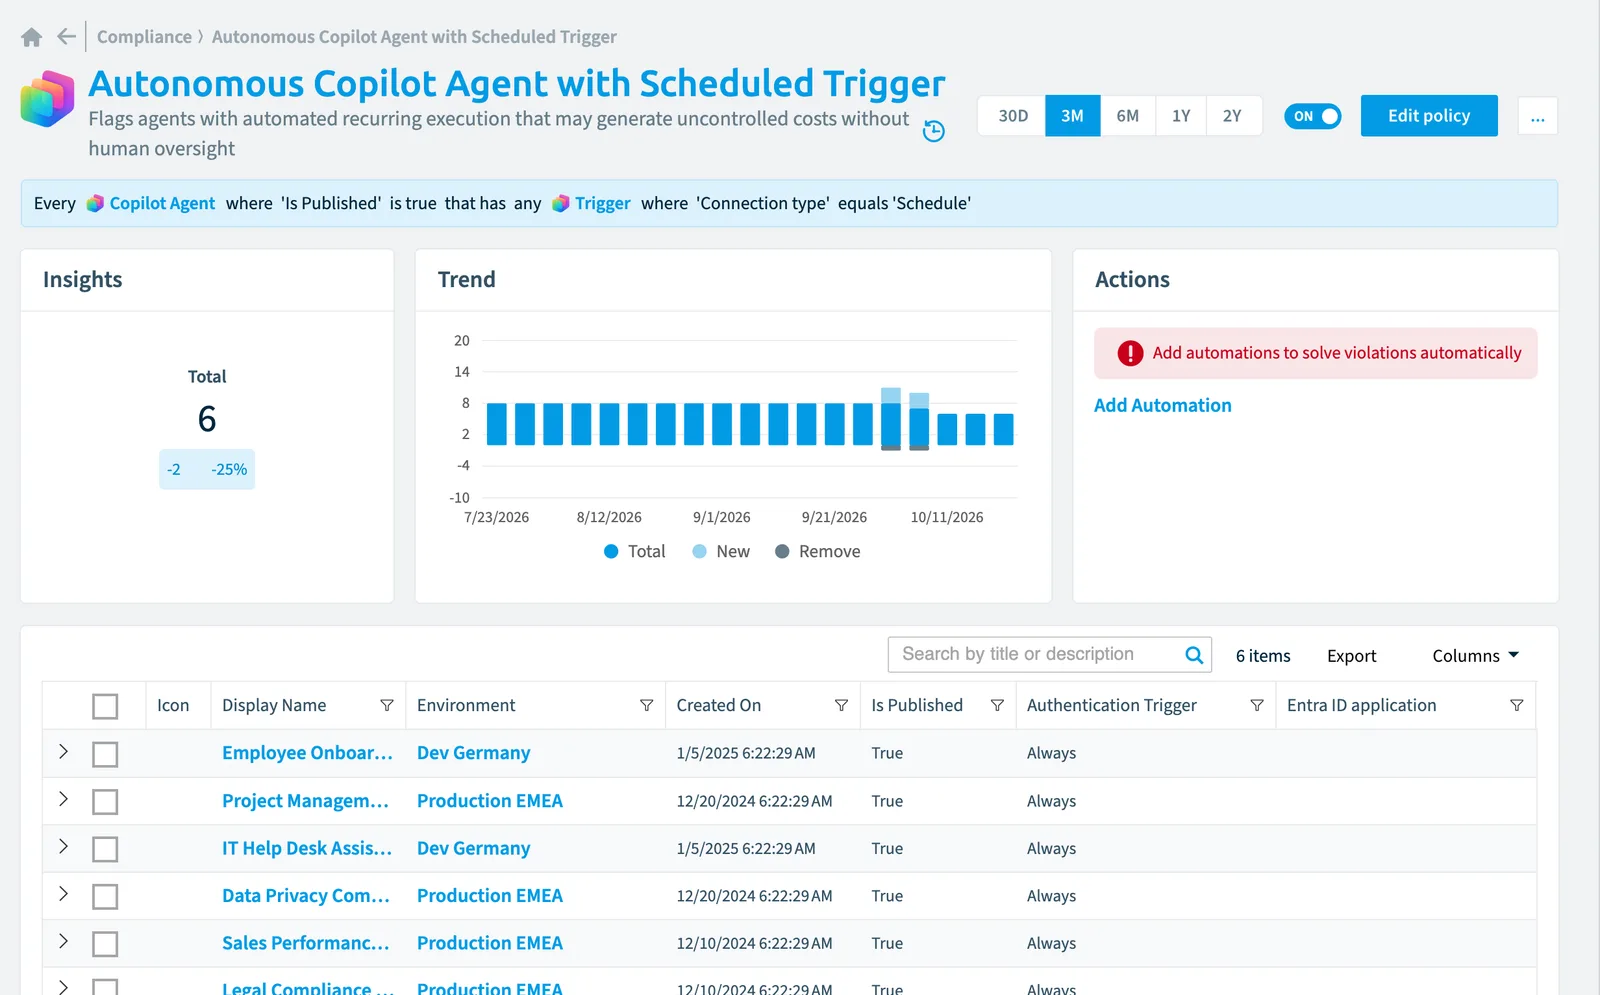
Task: Export the results list
Action: 1352,656
